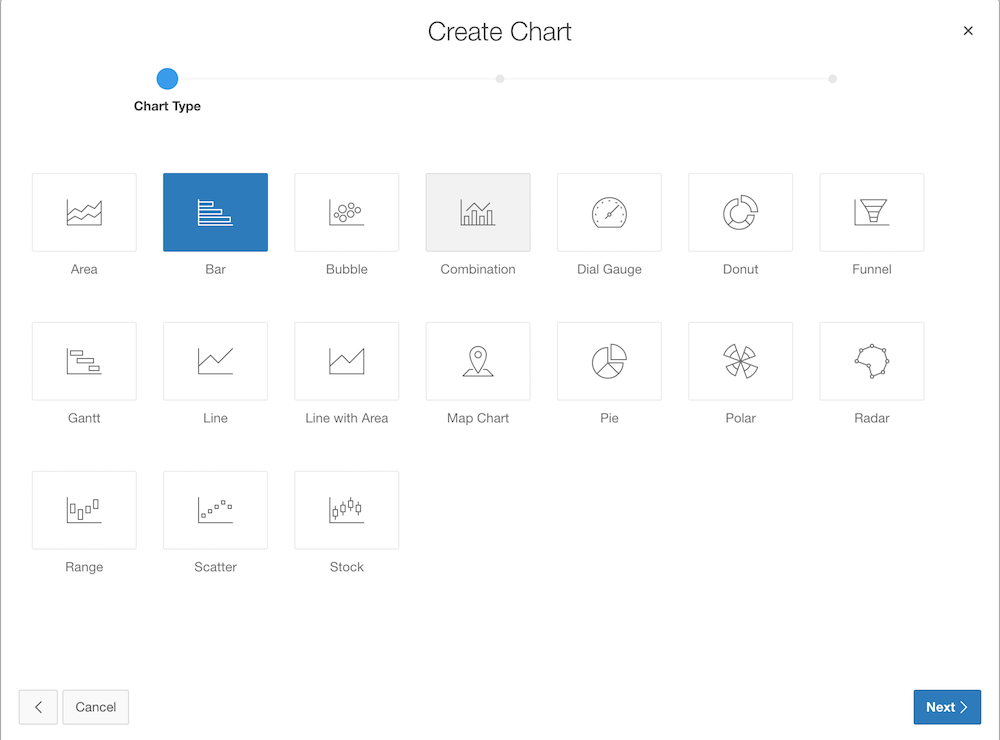Select the Map Chart option
Image resolution: width=1000 pixels, height=740 pixels.
pos(478,361)
